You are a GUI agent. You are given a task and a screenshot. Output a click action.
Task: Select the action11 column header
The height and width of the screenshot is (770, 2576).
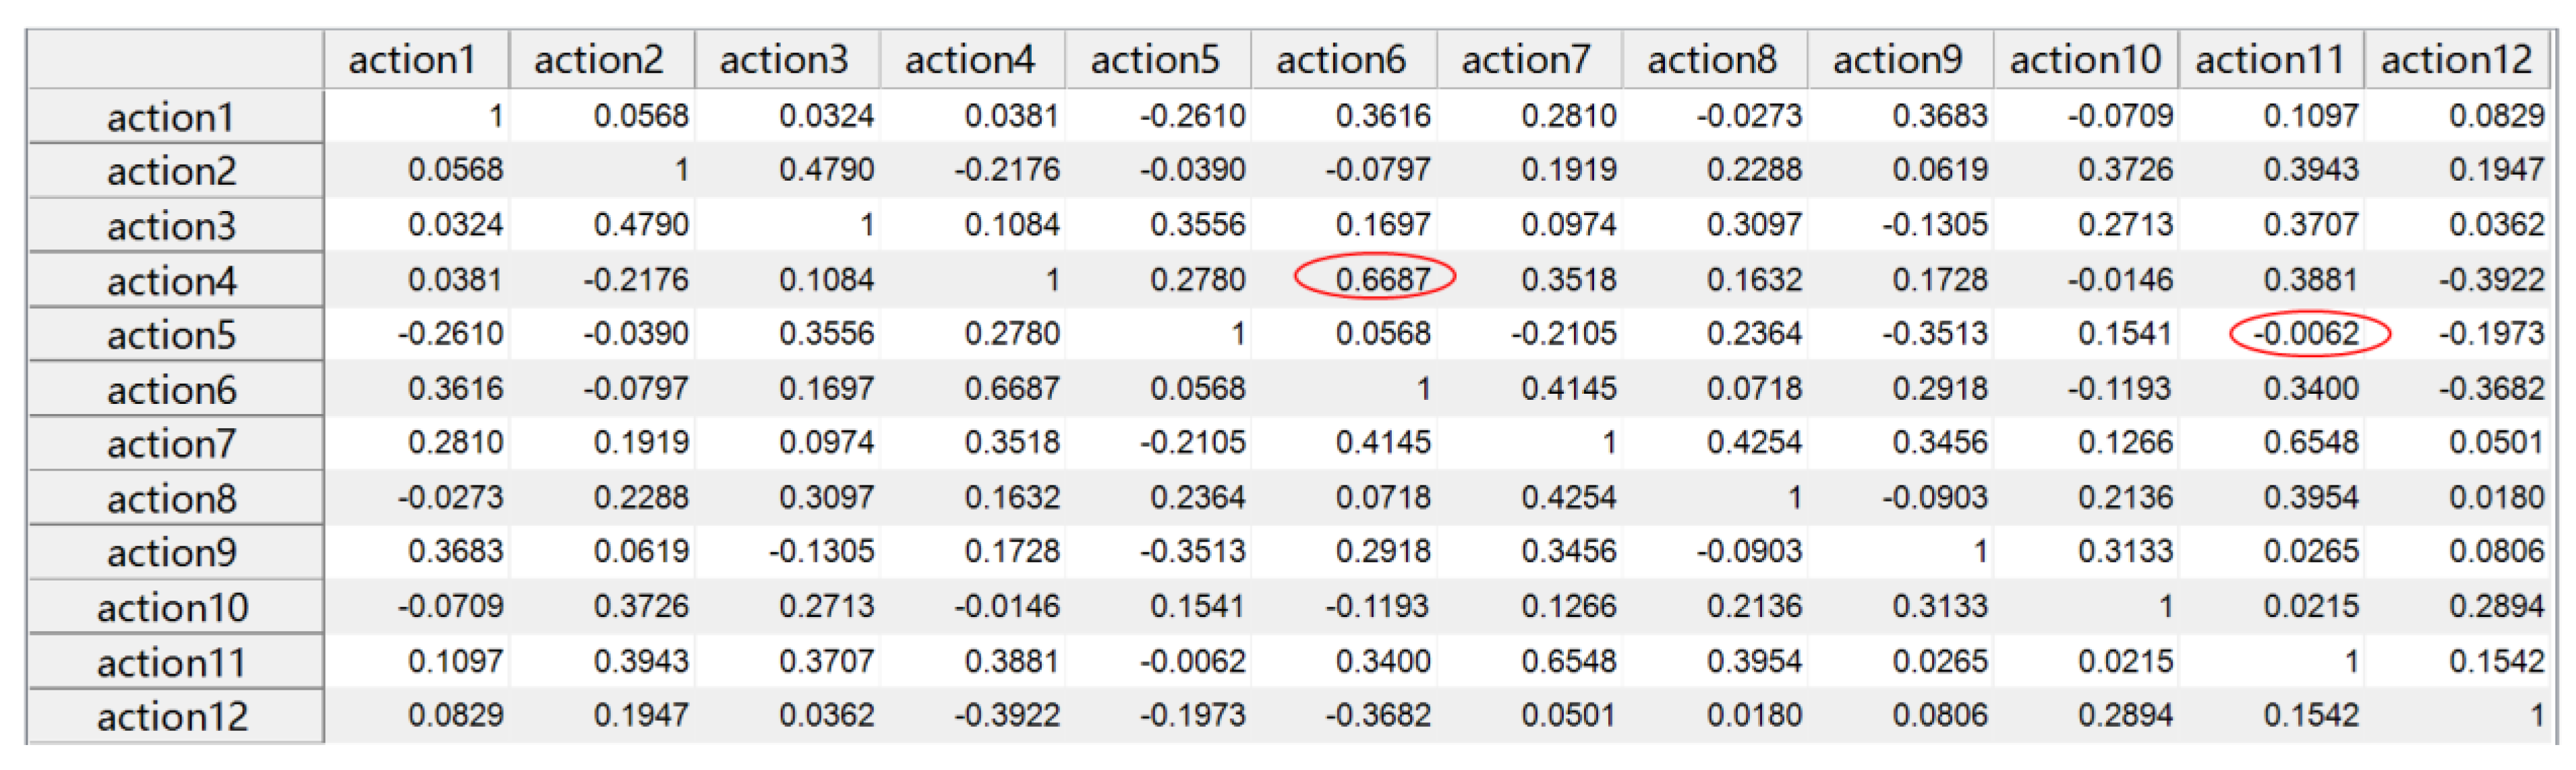(x=2270, y=60)
